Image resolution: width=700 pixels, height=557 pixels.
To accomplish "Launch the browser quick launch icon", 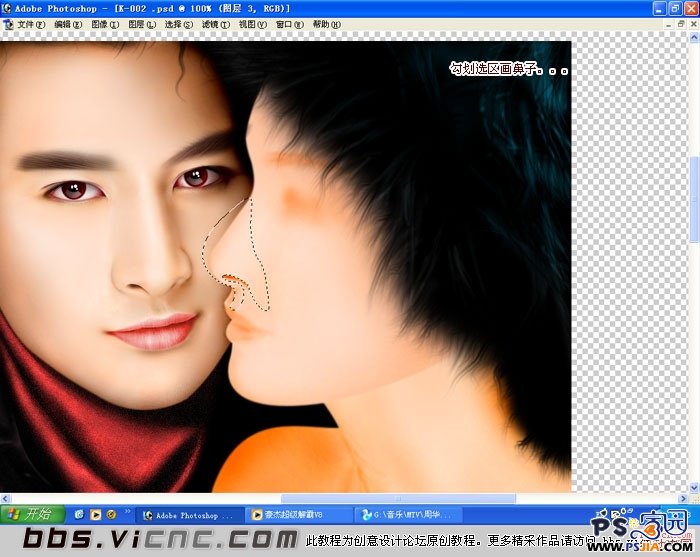I will (x=79, y=515).
